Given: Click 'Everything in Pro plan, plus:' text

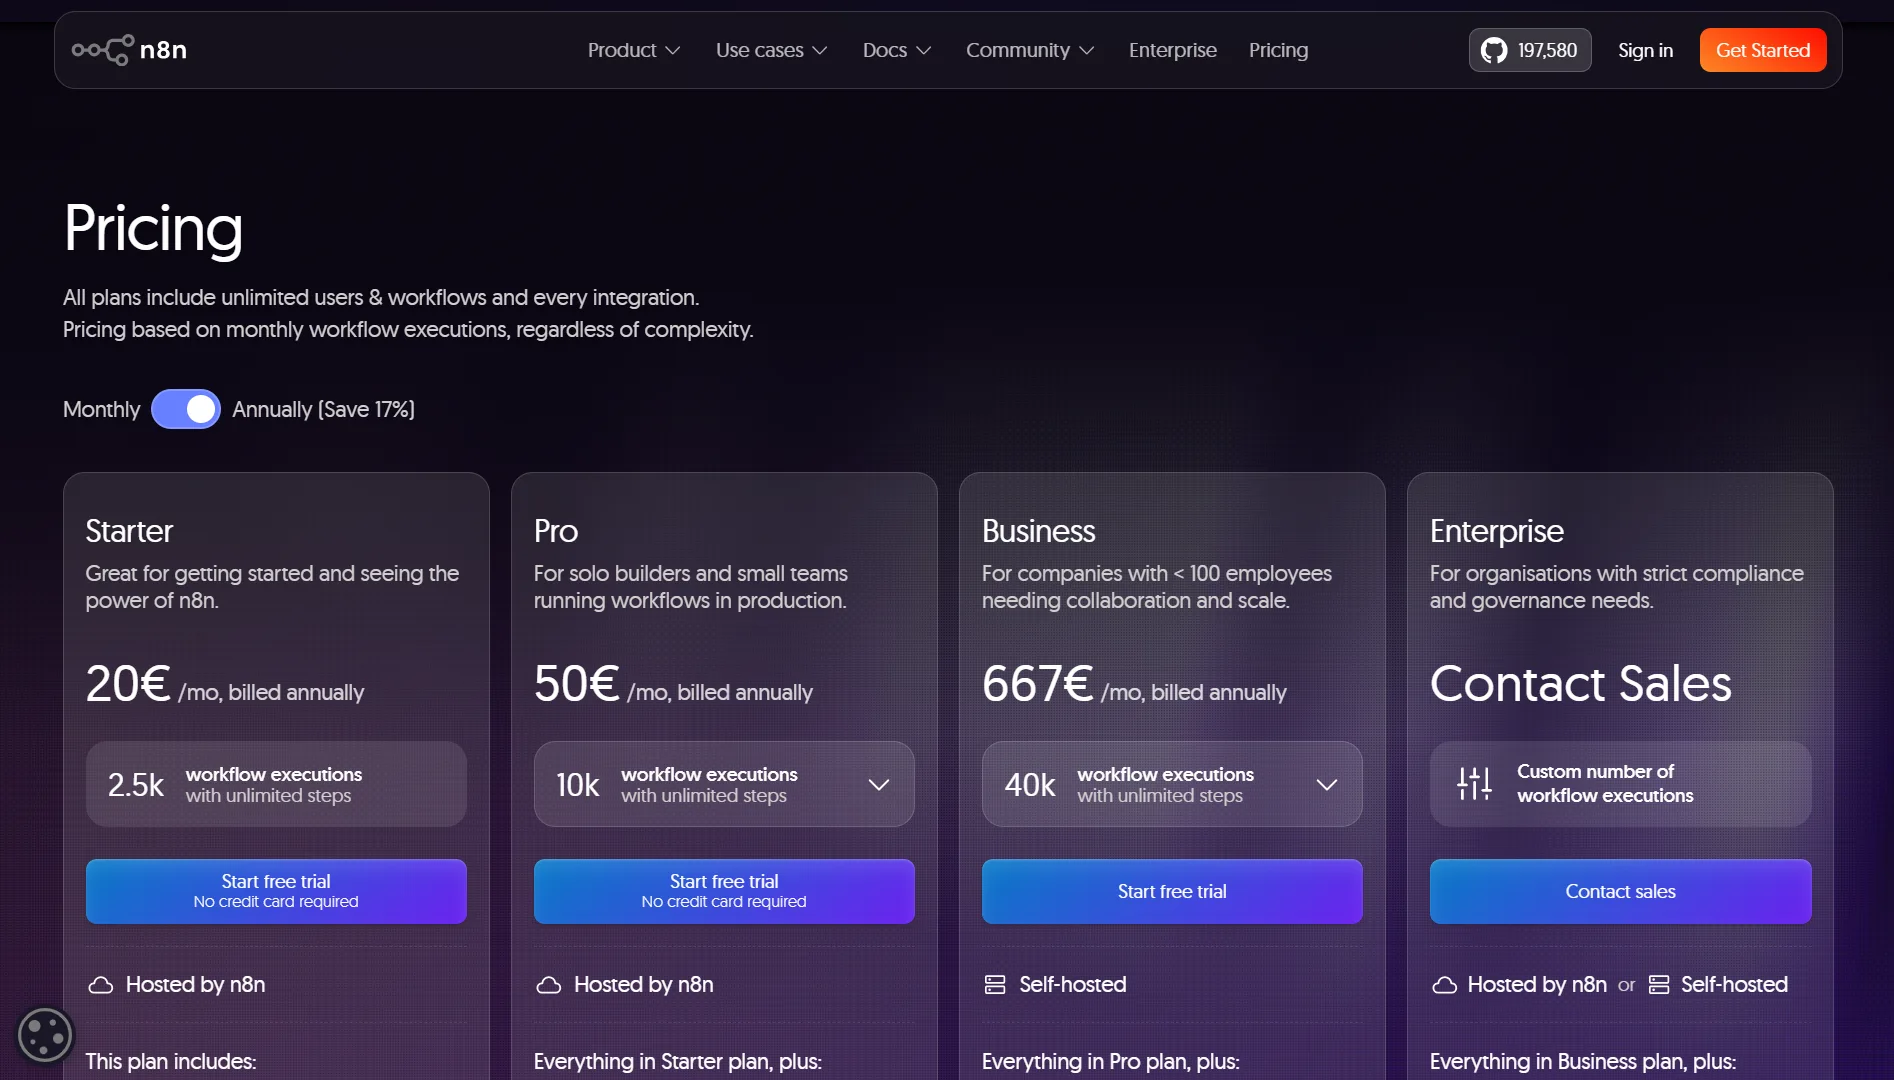Looking at the screenshot, I should [x=1110, y=1061].
